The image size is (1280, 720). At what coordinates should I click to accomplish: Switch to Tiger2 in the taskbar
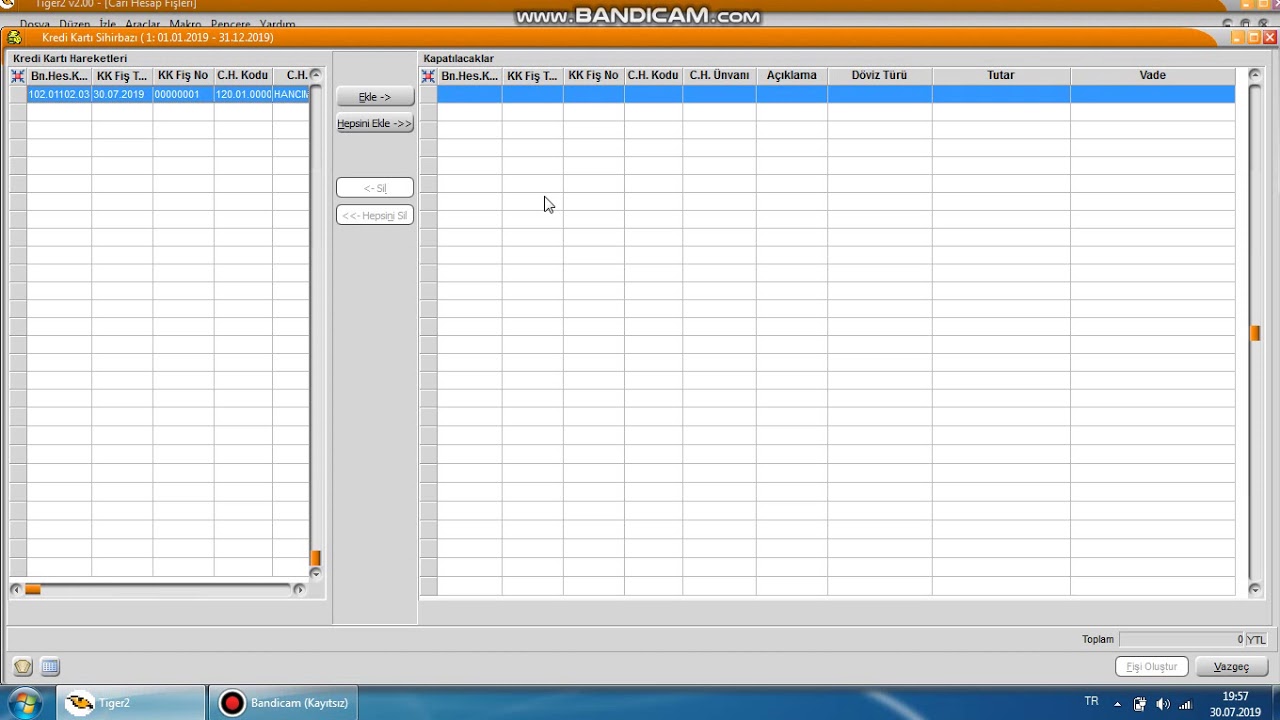click(x=130, y=703)
